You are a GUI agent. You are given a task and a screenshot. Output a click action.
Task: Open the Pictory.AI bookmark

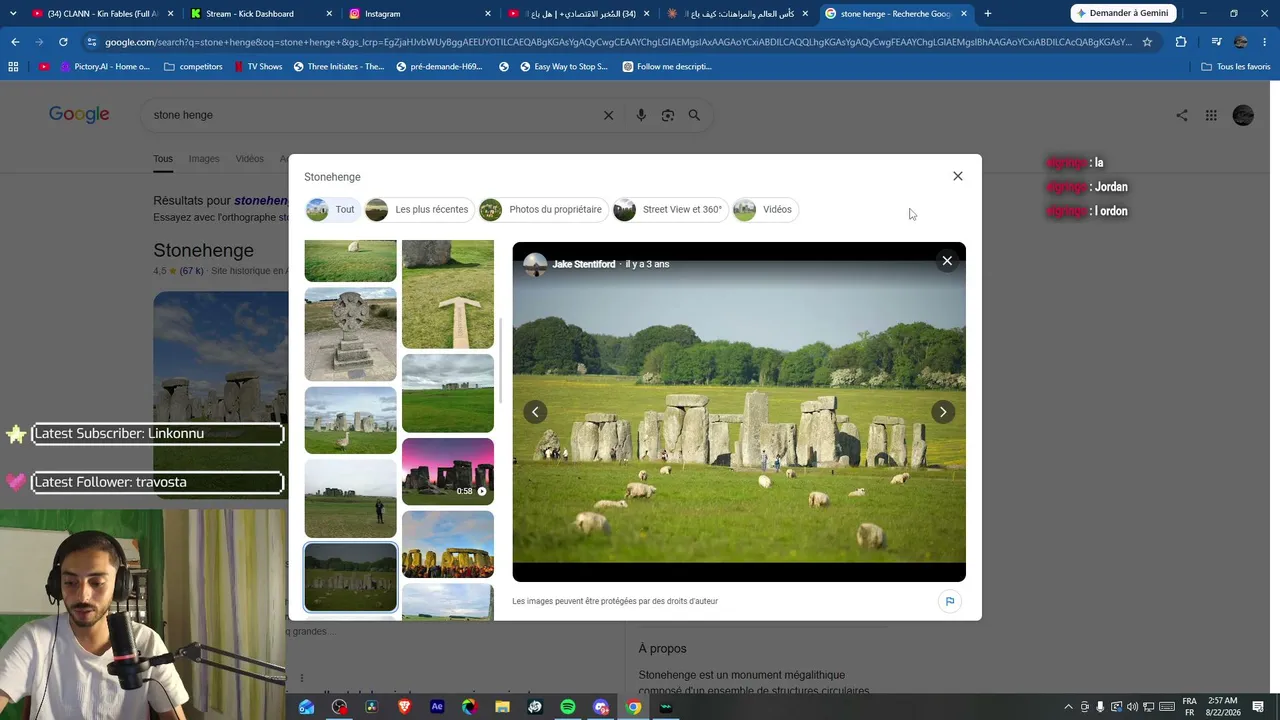point(95,67)
